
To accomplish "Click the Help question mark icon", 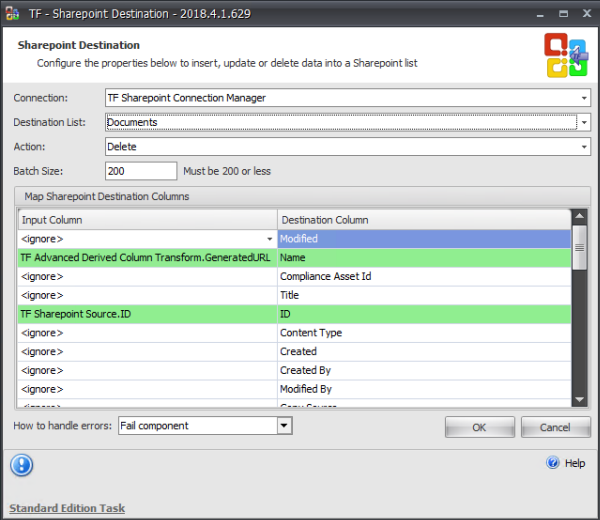I will point(553,463).
